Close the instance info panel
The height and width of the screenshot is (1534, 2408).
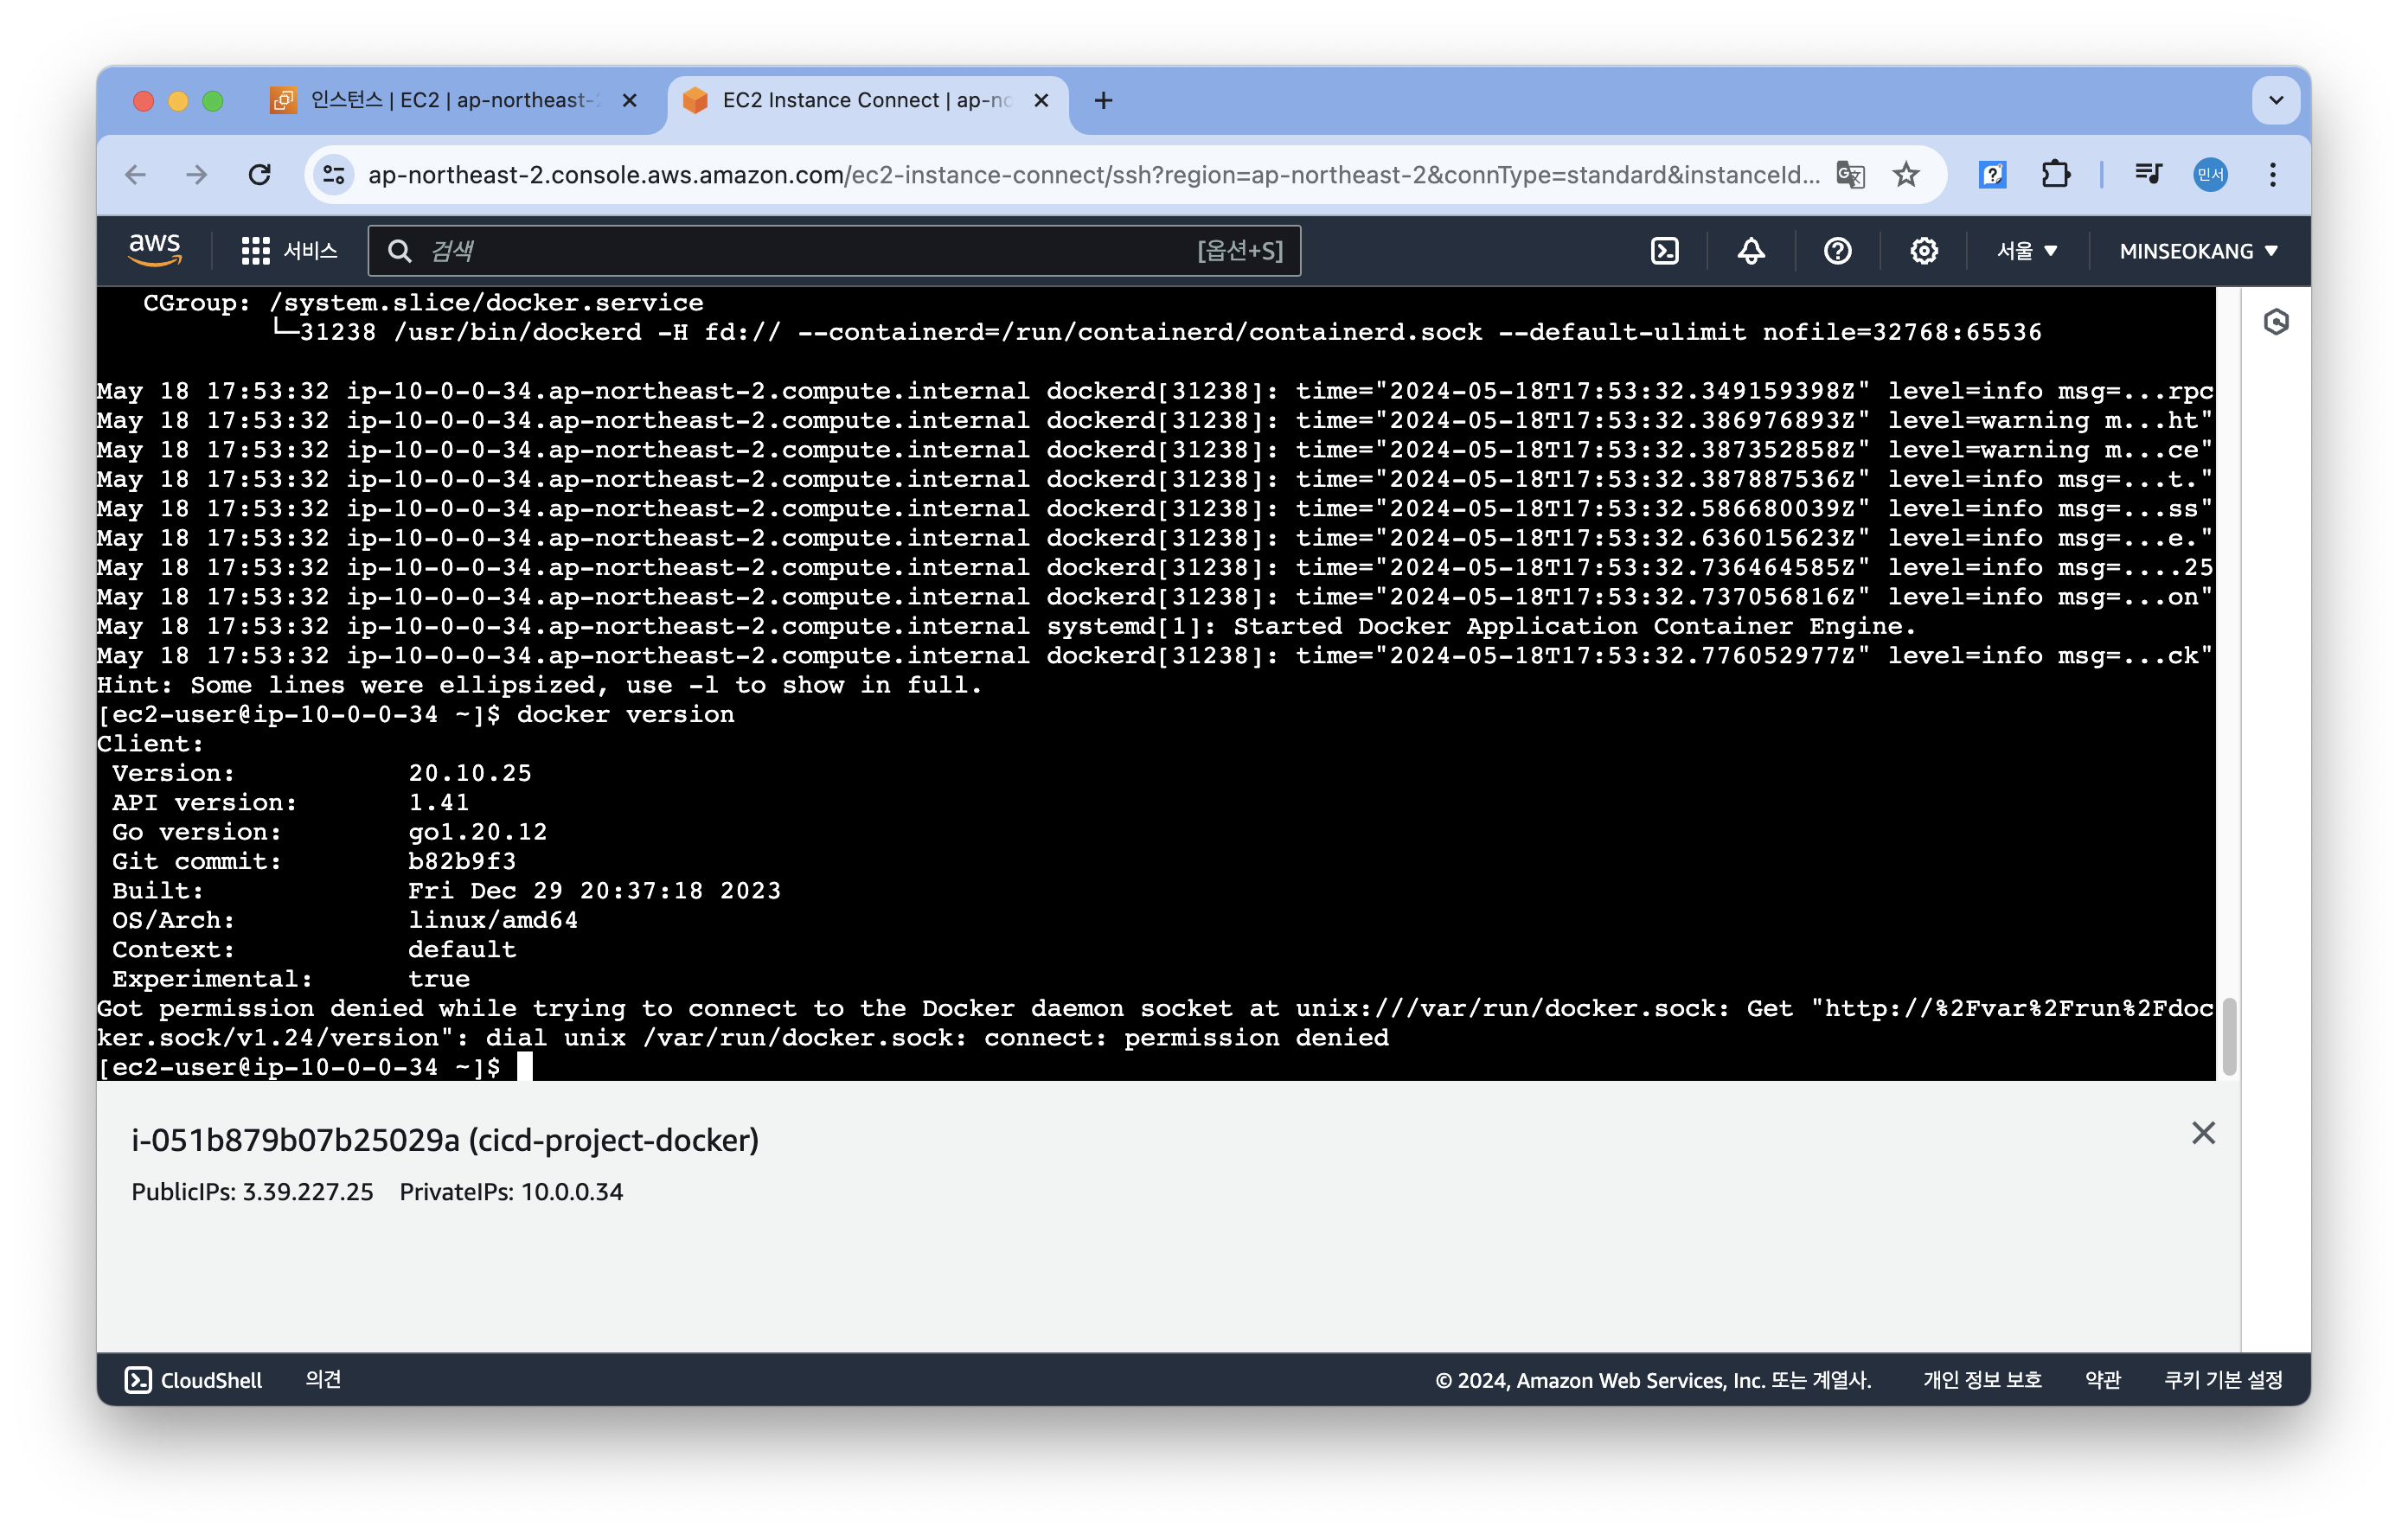tap(2203, 1133)
